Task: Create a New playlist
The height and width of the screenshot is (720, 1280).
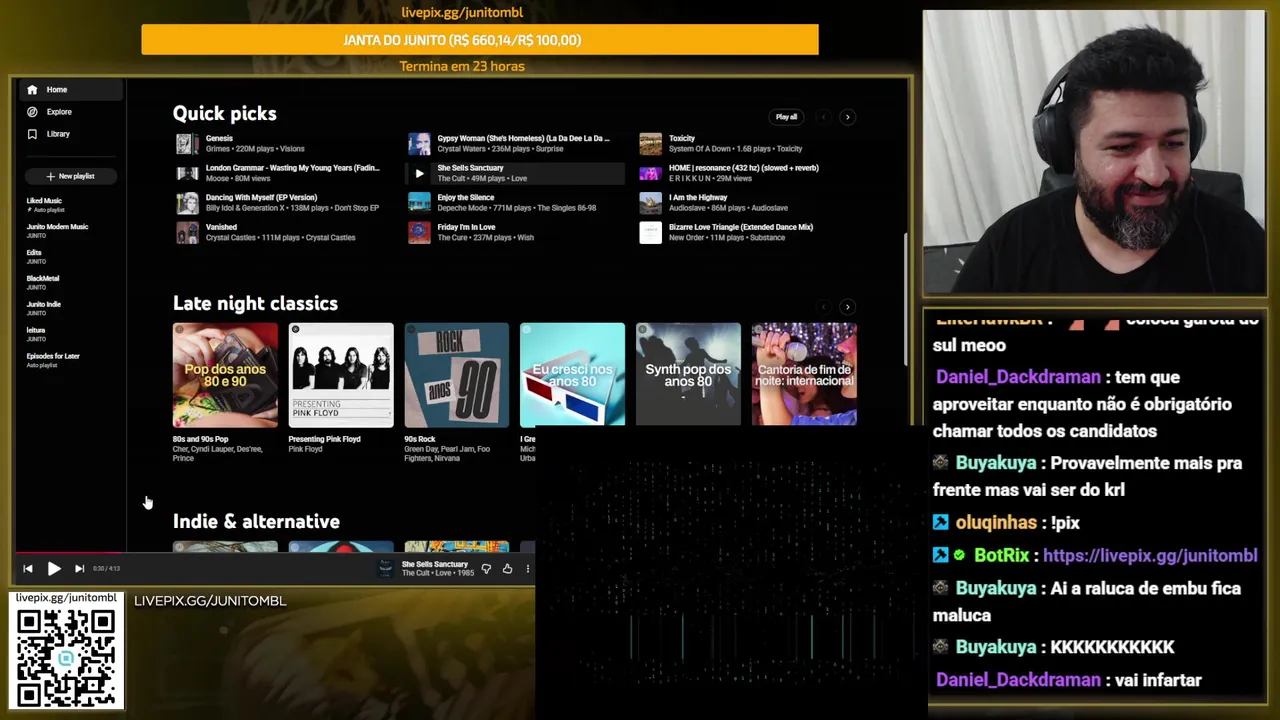Action: pos(70,176)
